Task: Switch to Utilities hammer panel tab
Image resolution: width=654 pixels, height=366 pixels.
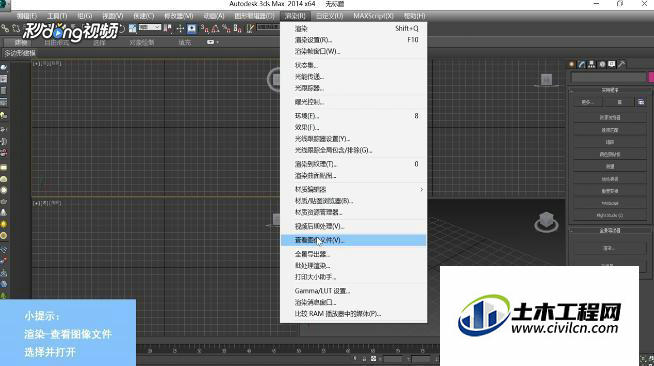Action: tap(621, 64)
